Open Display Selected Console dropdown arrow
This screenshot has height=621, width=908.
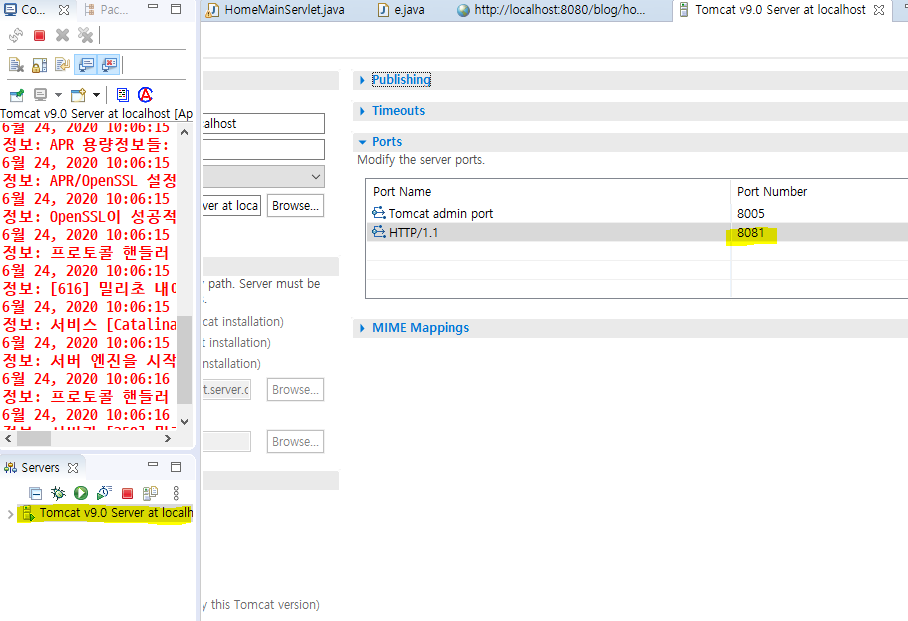click(58, 94)
